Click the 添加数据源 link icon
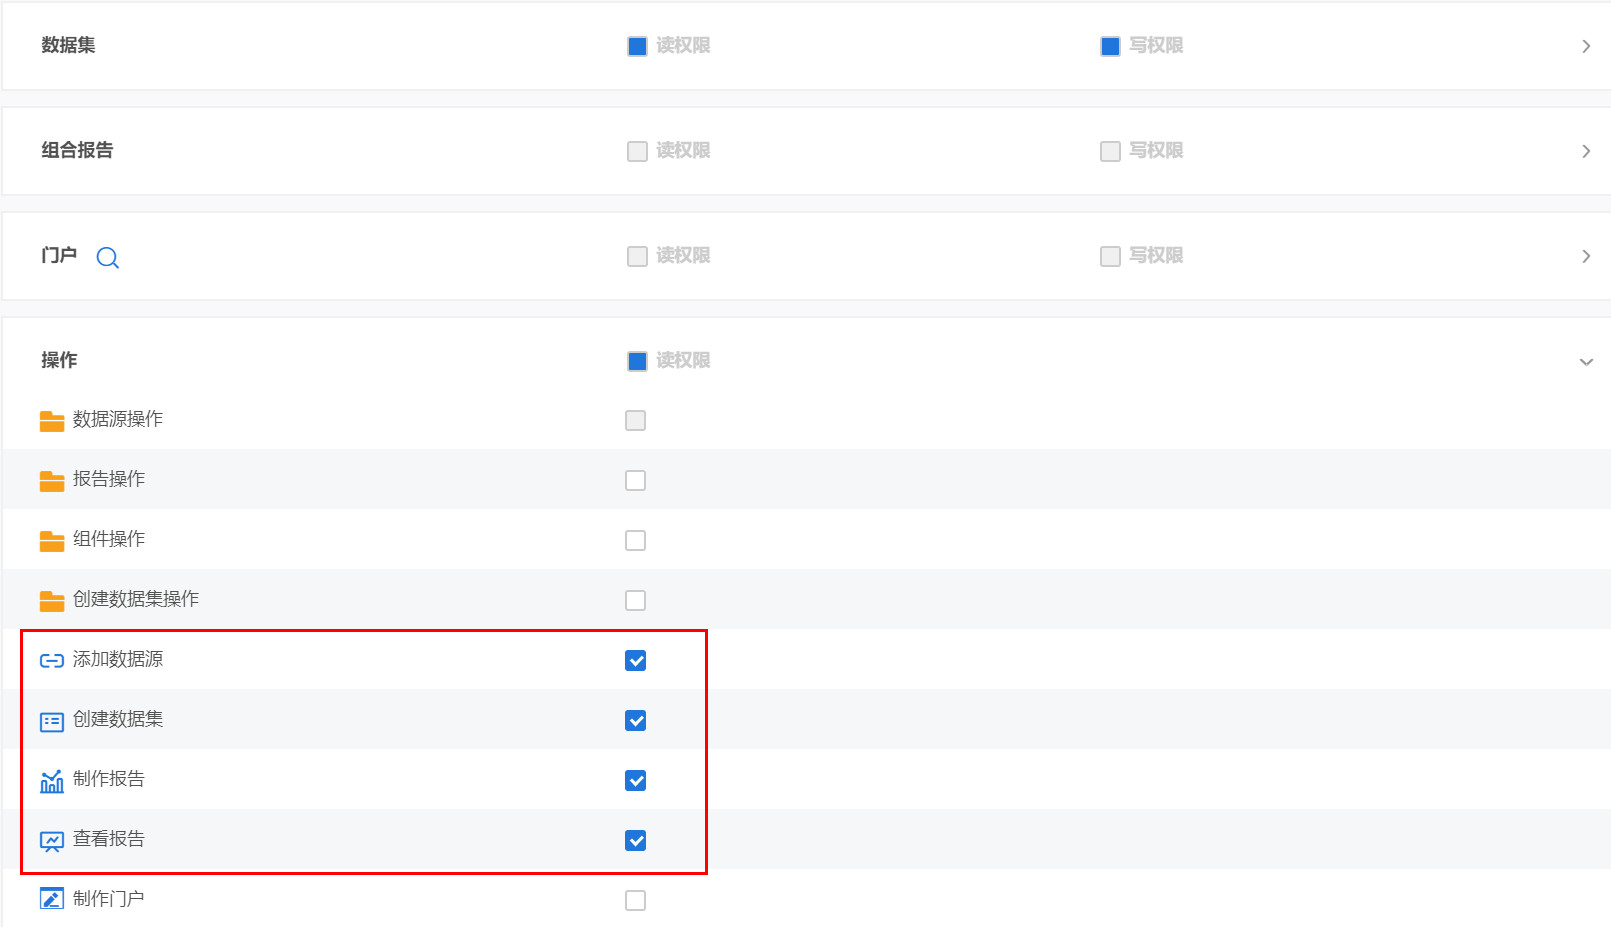The height and width of the screenshot is (927, 1611). 52,661
